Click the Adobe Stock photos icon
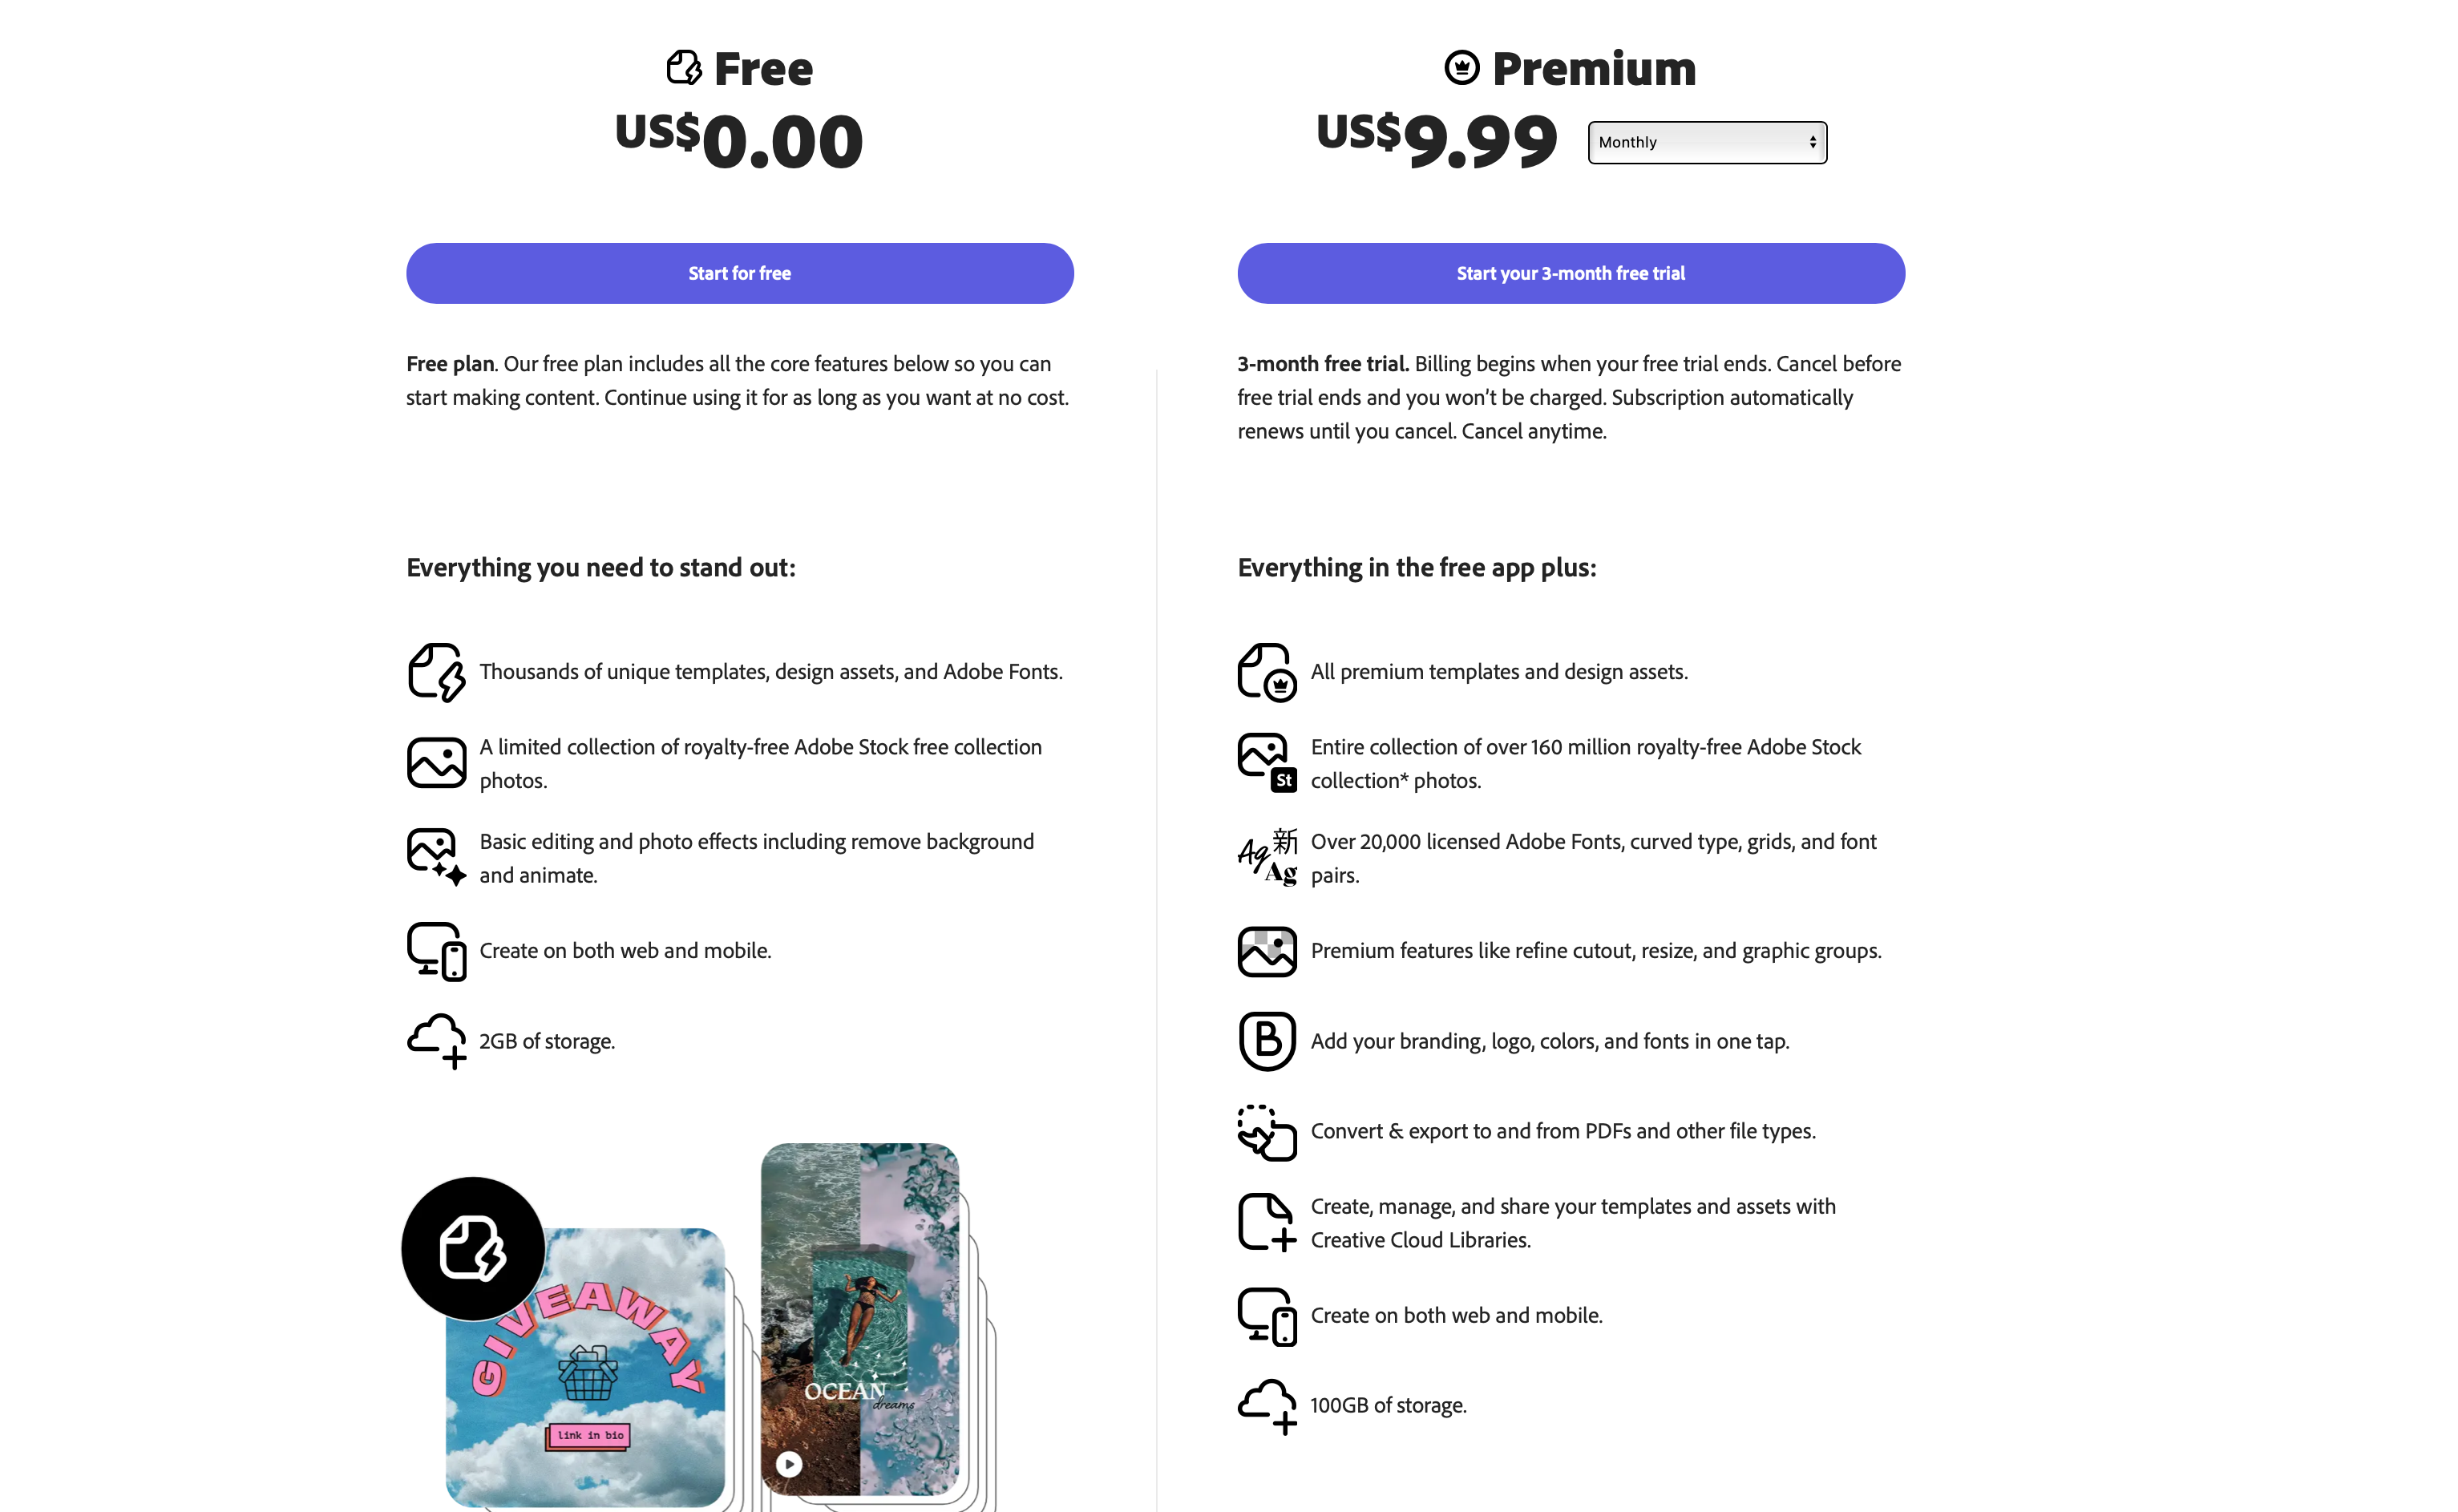The image size is (2458, 1512). point(1267,762)
